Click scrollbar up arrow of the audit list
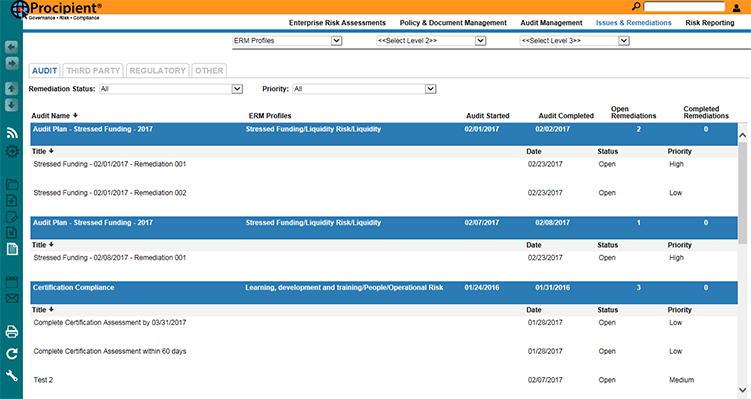This screenshot has width=751, height=399. (x=742, y=136)
